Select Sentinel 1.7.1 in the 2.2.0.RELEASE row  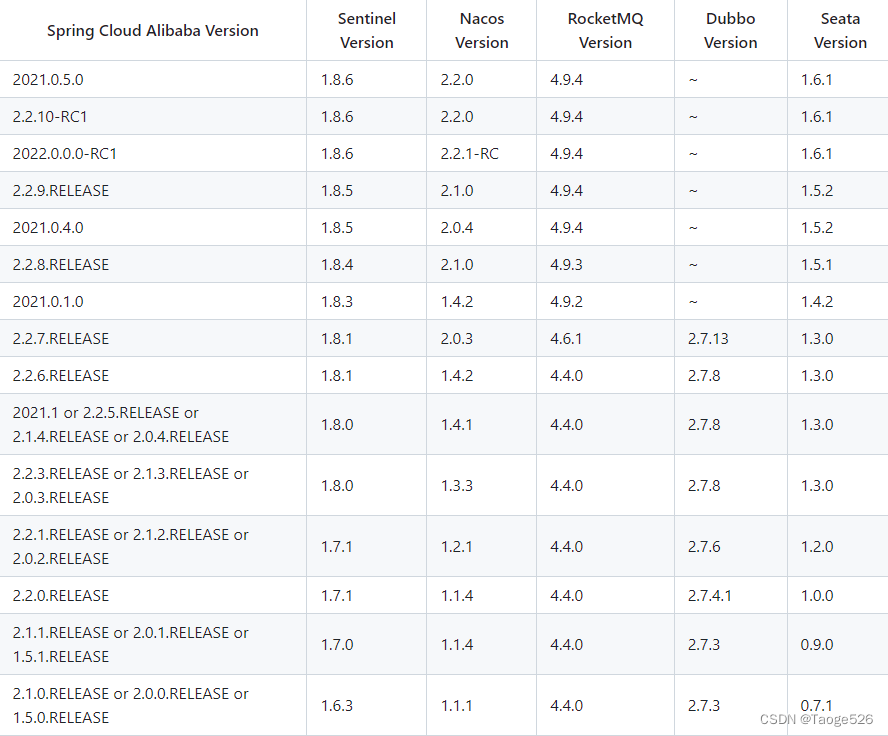click(336, 596)
